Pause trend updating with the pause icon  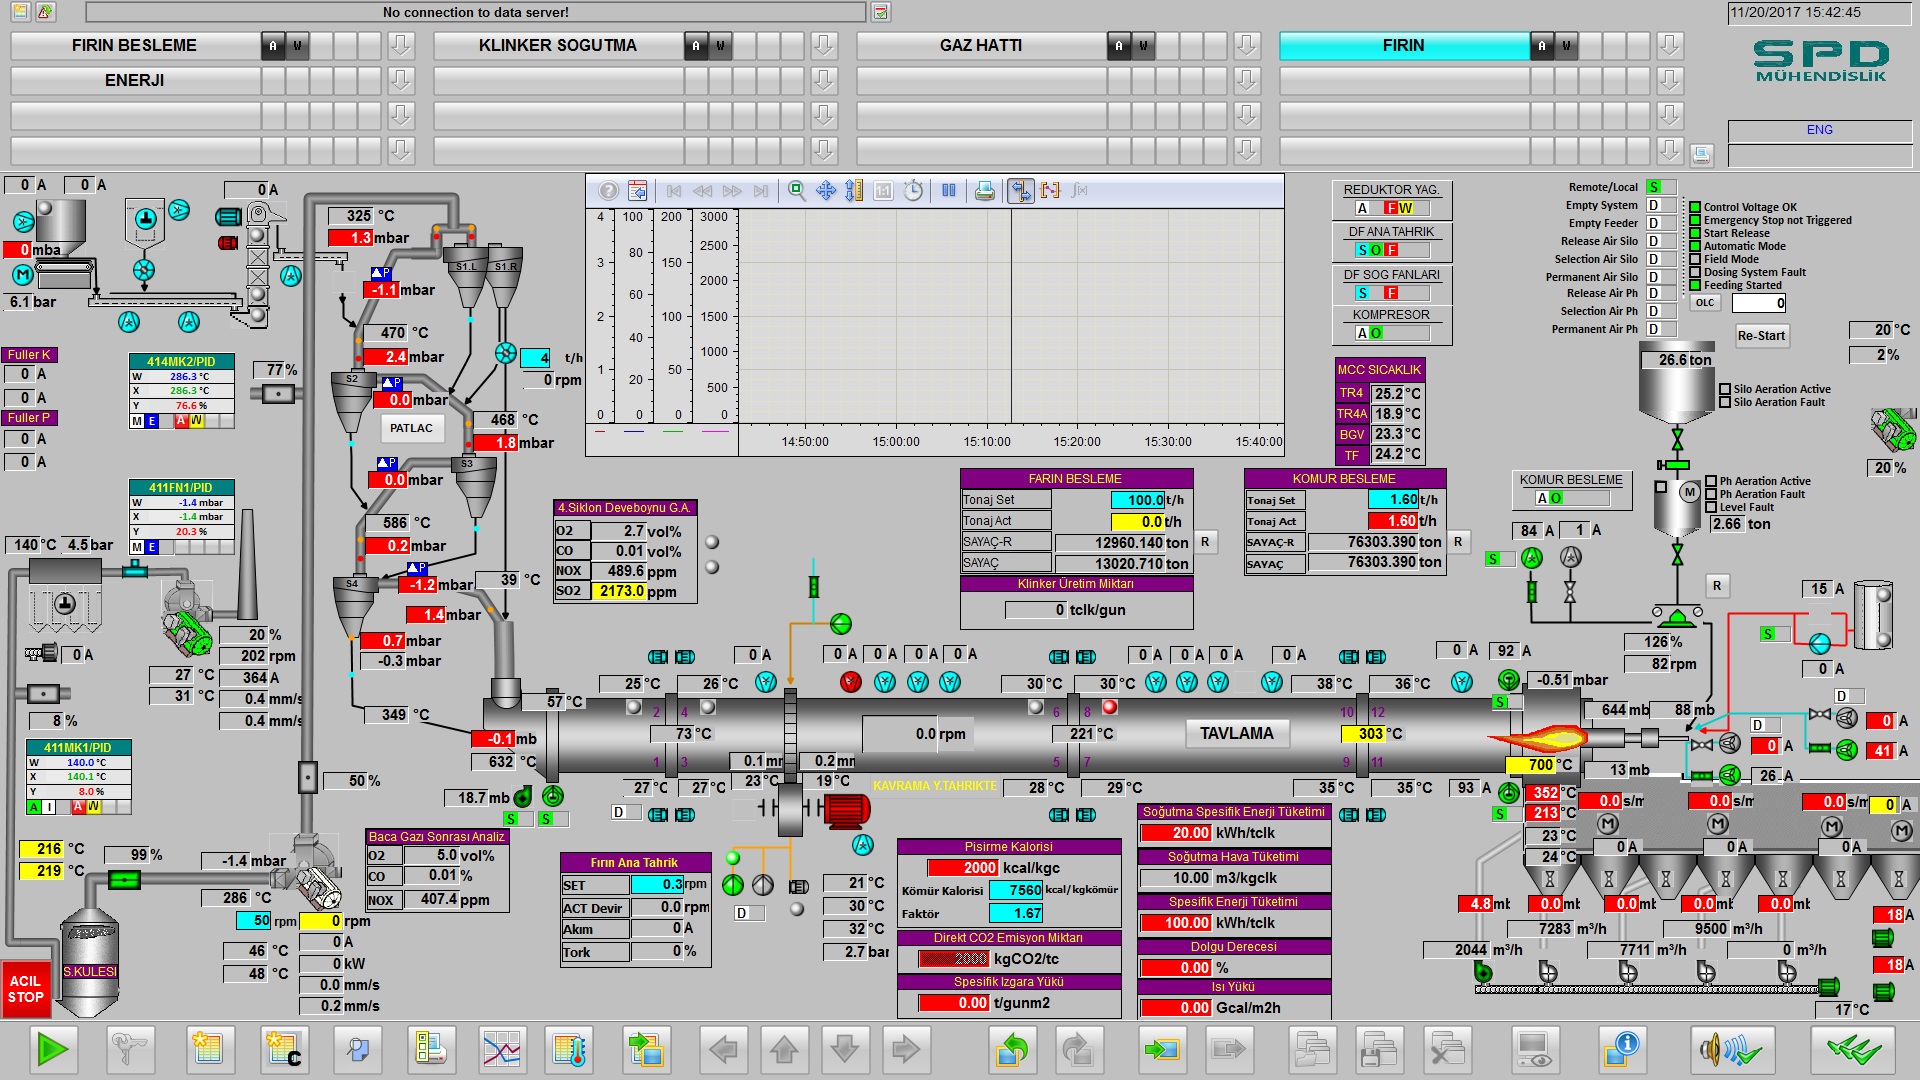(948, 191)
